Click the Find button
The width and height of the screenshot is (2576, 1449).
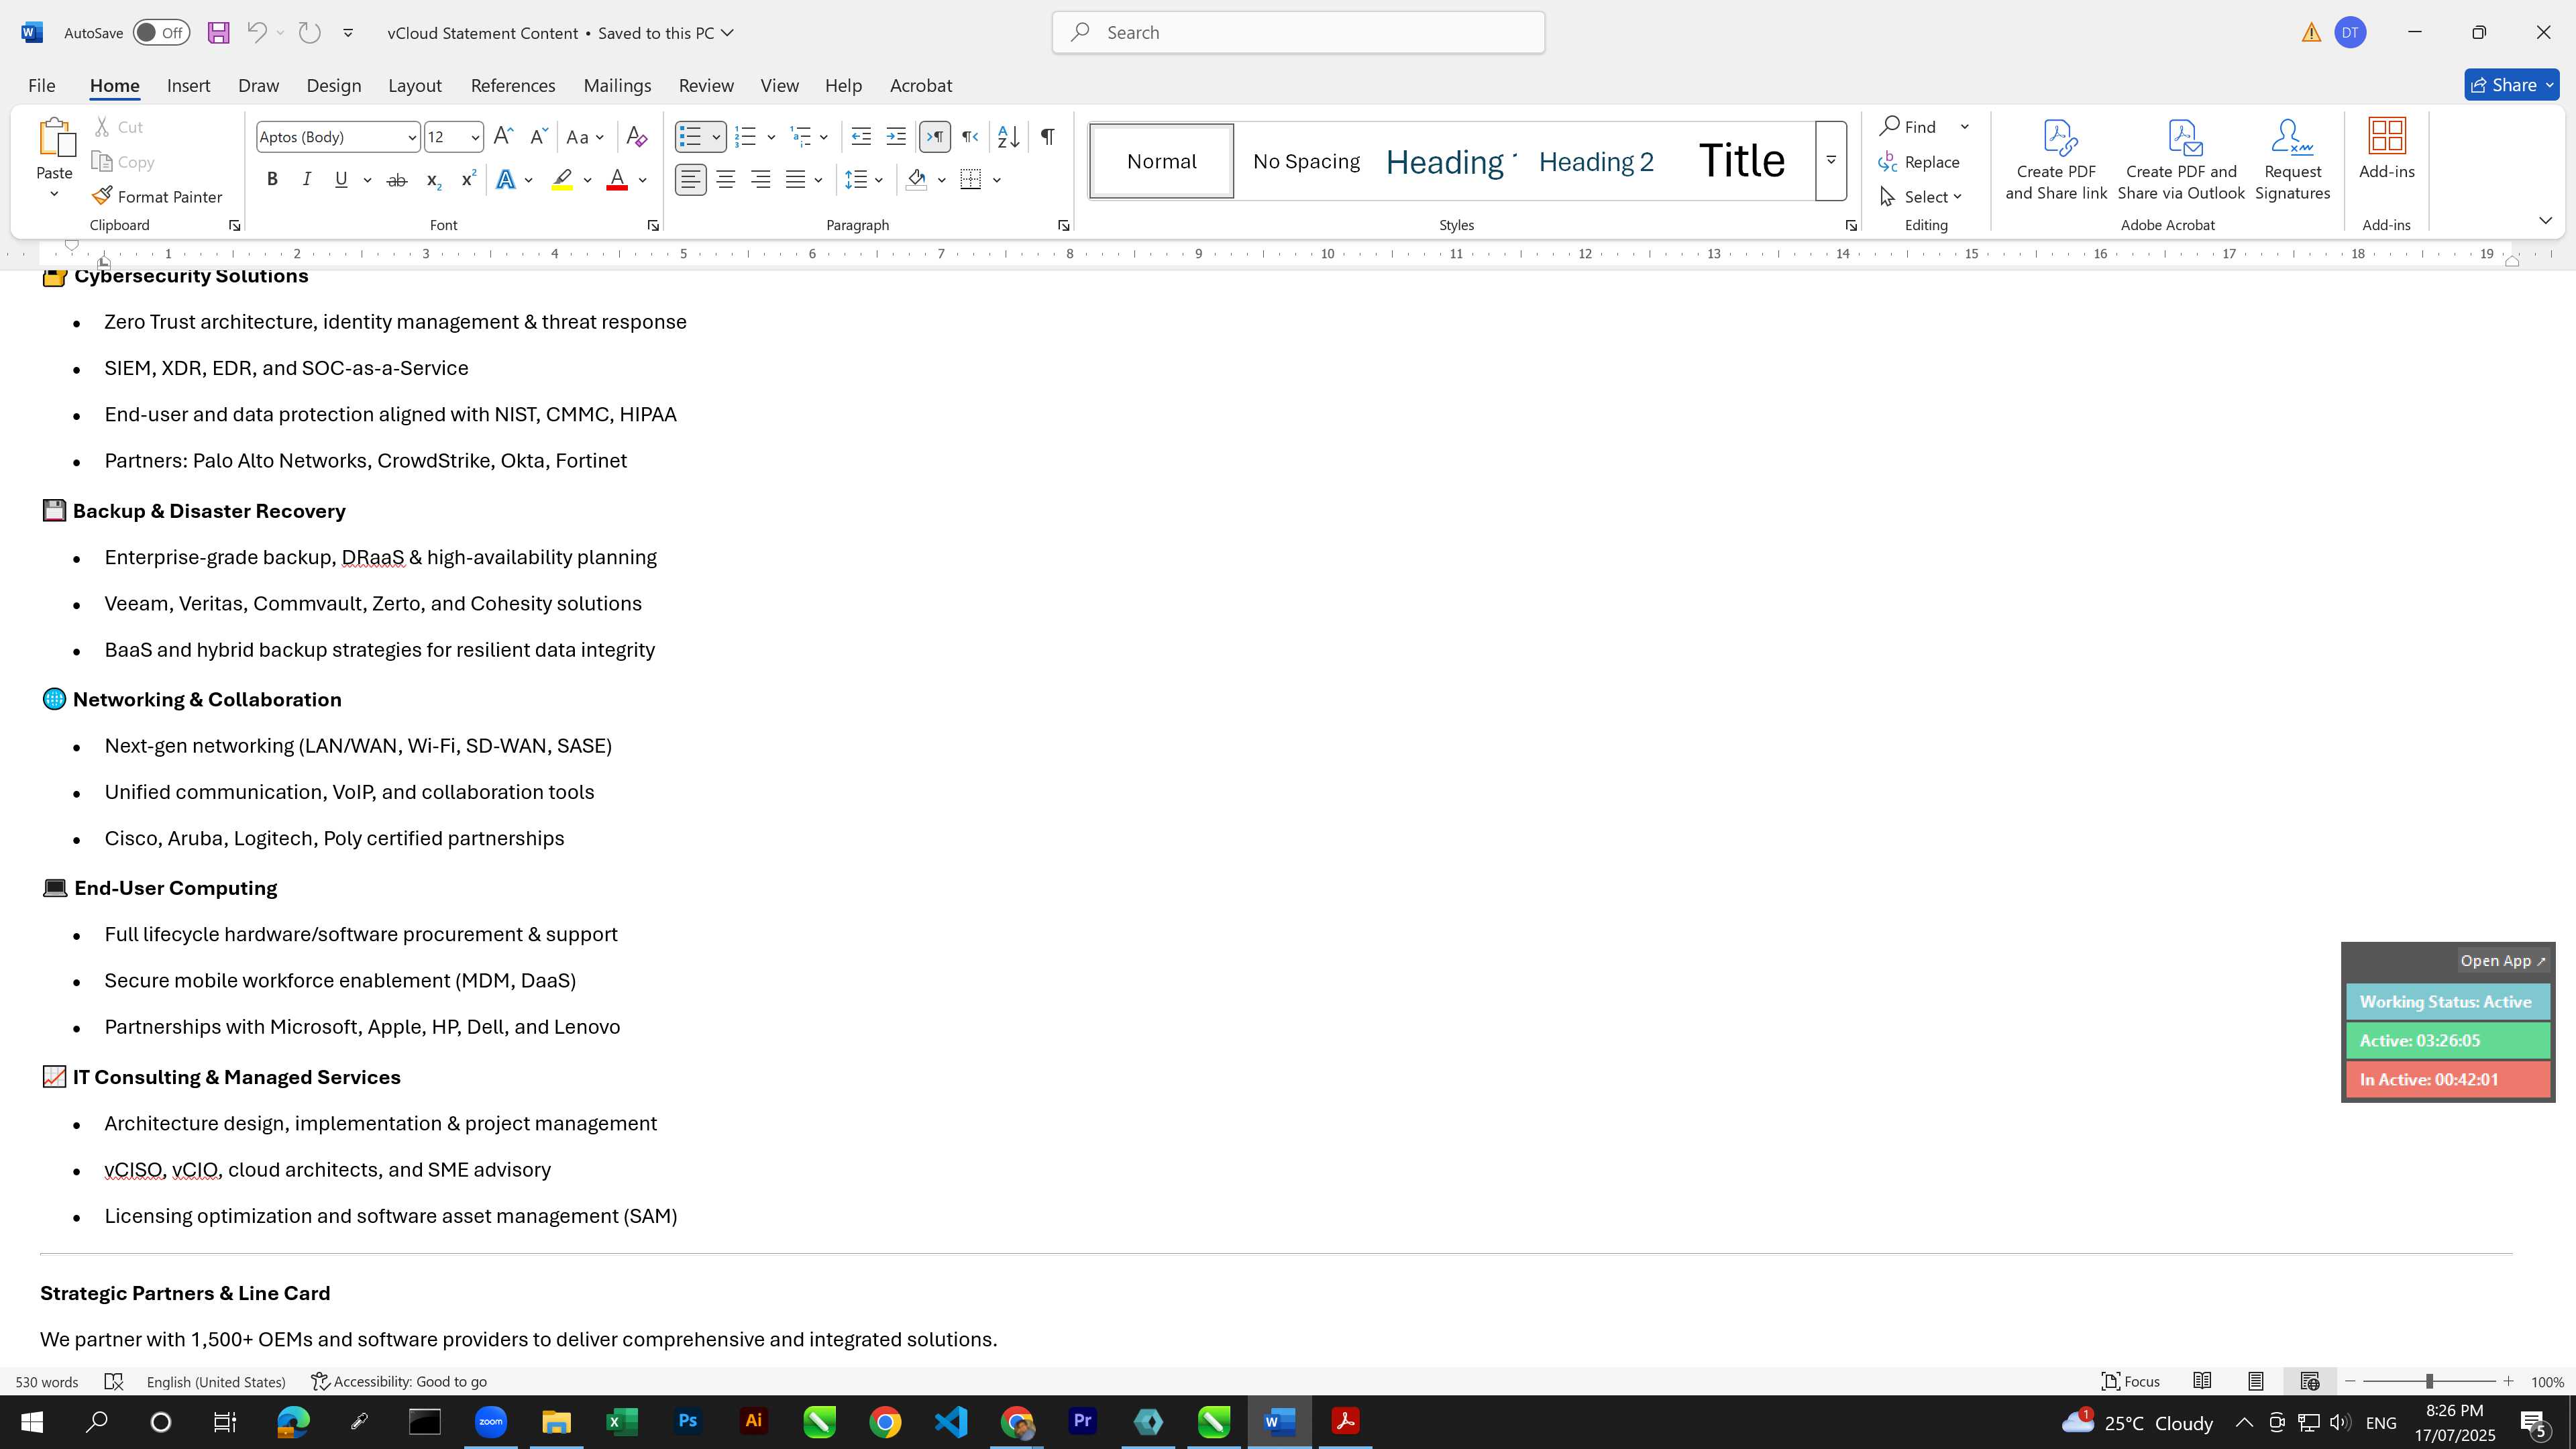pyautogui.click(x=1908, y=127)
